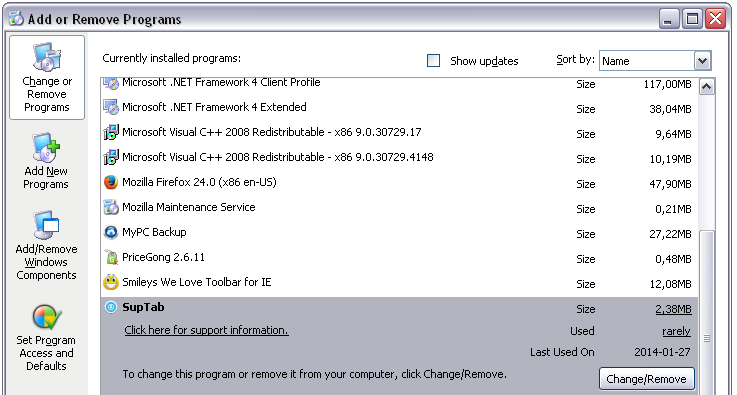This screenshot has height=395, width=737.
Task: Select Smileys We Love Toolbar smiley icon
Action: (x=111, y=282)
